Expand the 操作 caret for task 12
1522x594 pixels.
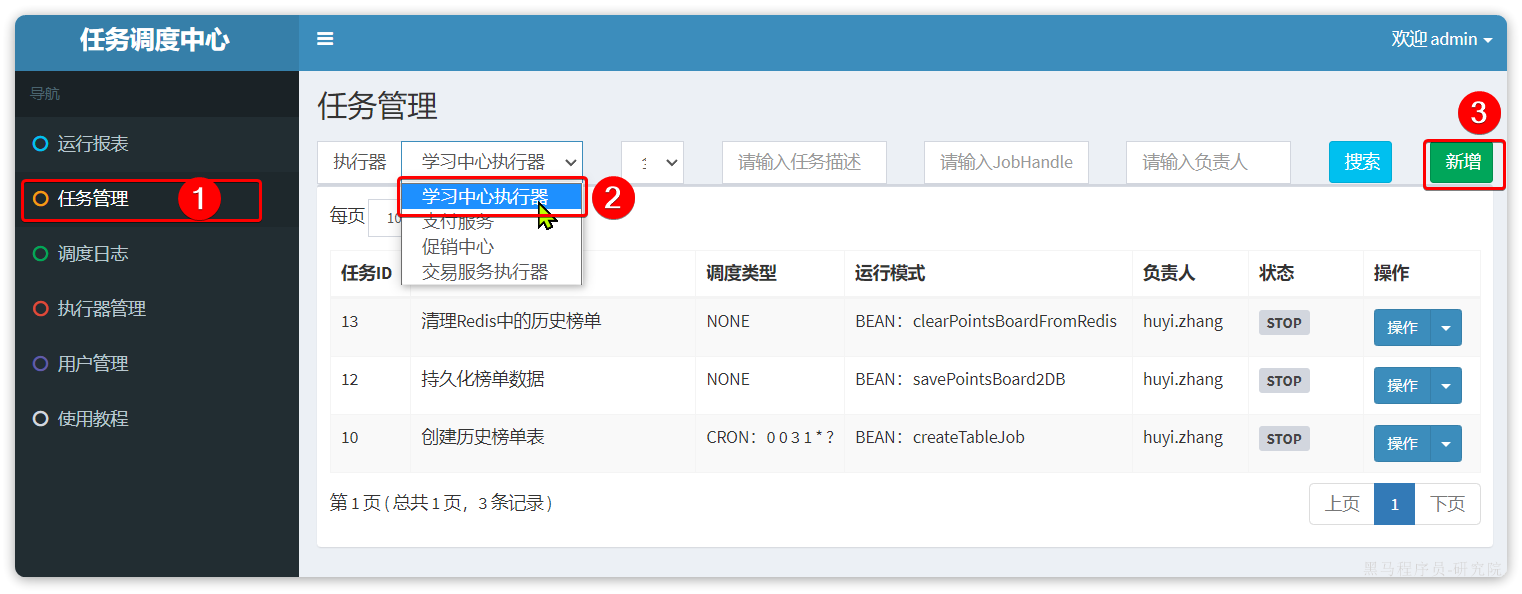click(1446, 386)
